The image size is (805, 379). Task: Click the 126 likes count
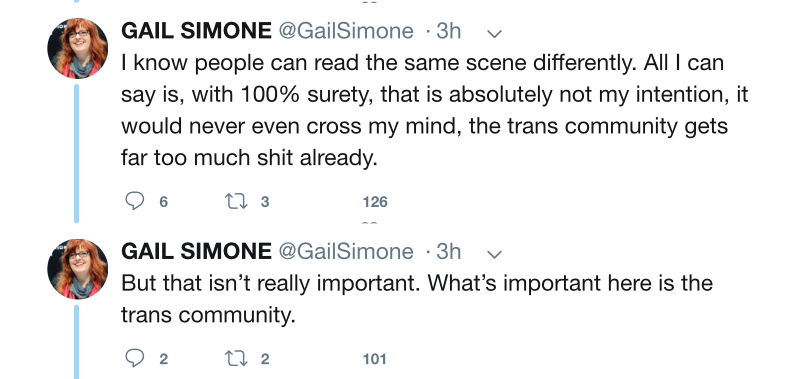[x=375, y=202]
